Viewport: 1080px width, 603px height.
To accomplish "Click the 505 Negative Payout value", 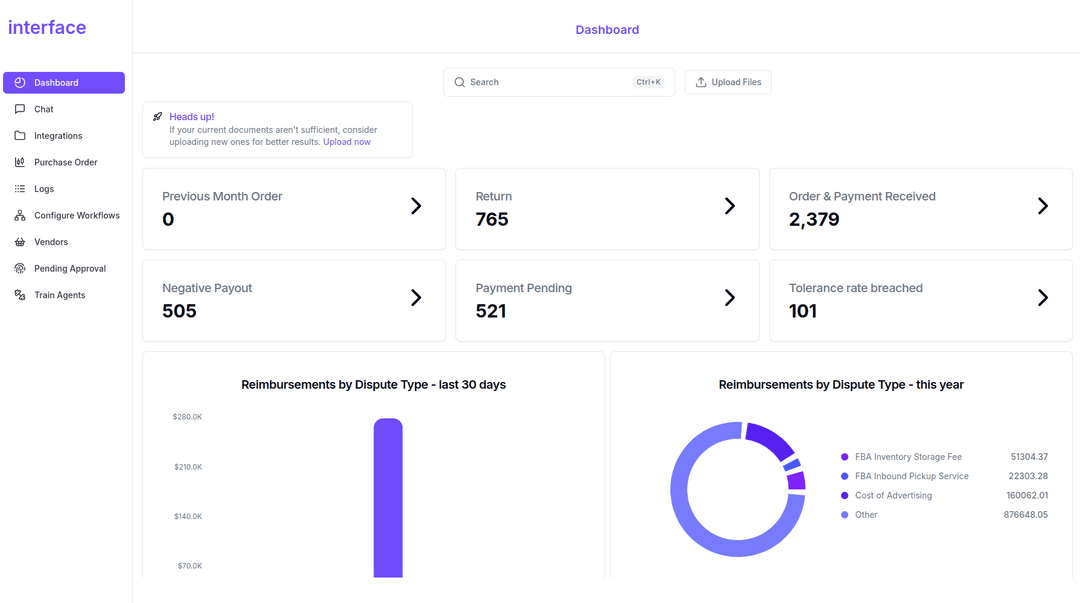I will [x=179, y=311].
